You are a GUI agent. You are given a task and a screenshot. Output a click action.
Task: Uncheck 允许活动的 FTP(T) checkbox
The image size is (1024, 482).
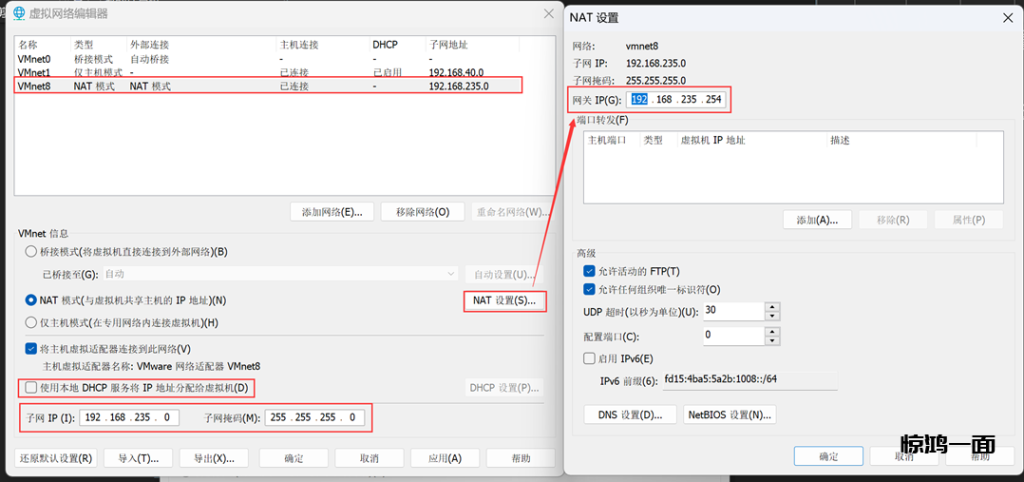(x=589, y=271)
